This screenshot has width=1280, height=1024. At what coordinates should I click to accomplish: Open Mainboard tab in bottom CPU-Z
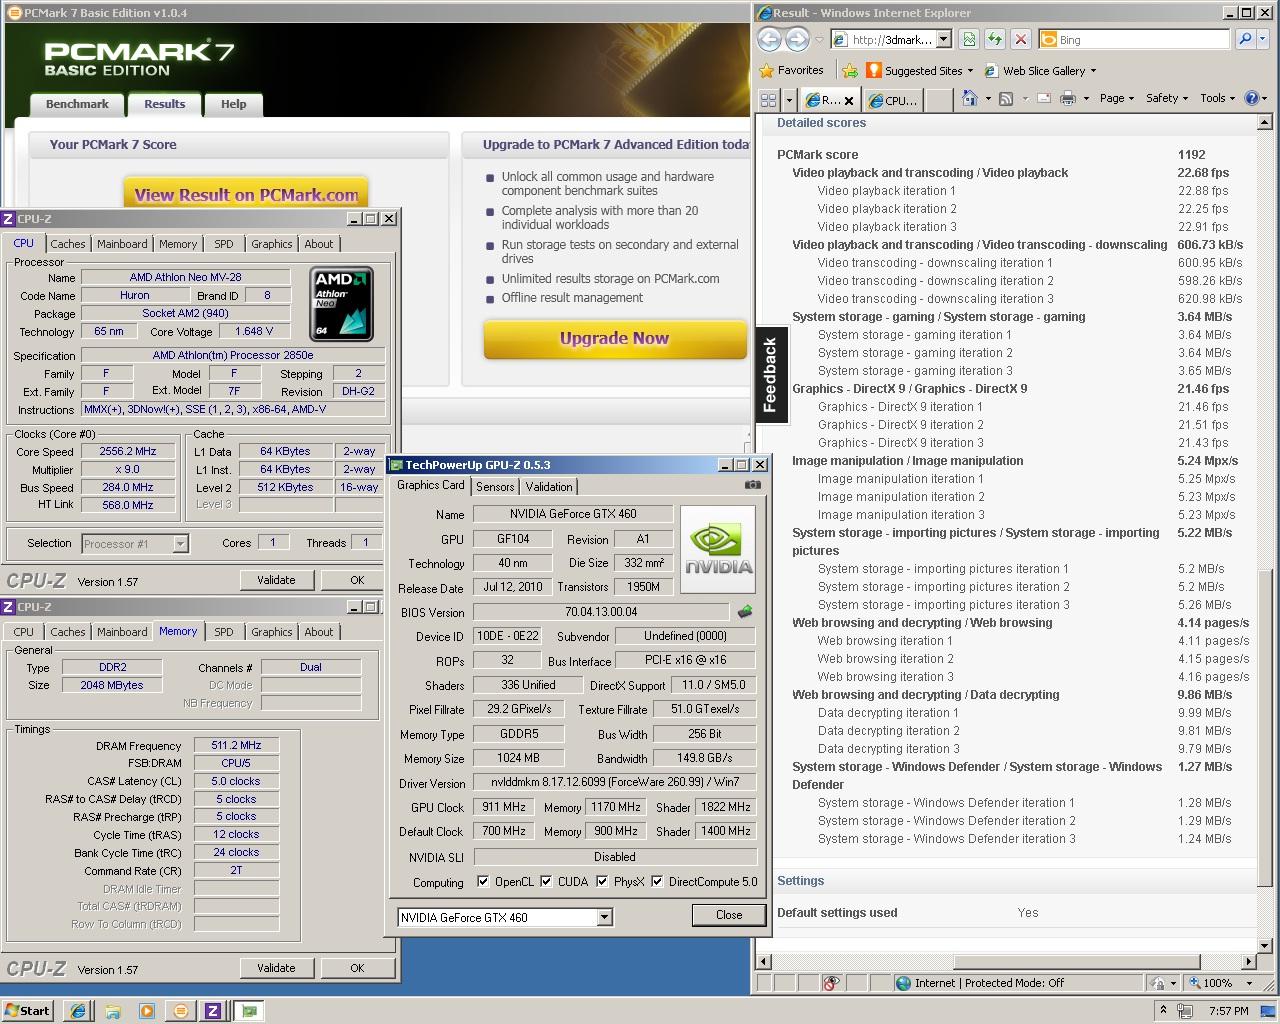tap(122, 632)
